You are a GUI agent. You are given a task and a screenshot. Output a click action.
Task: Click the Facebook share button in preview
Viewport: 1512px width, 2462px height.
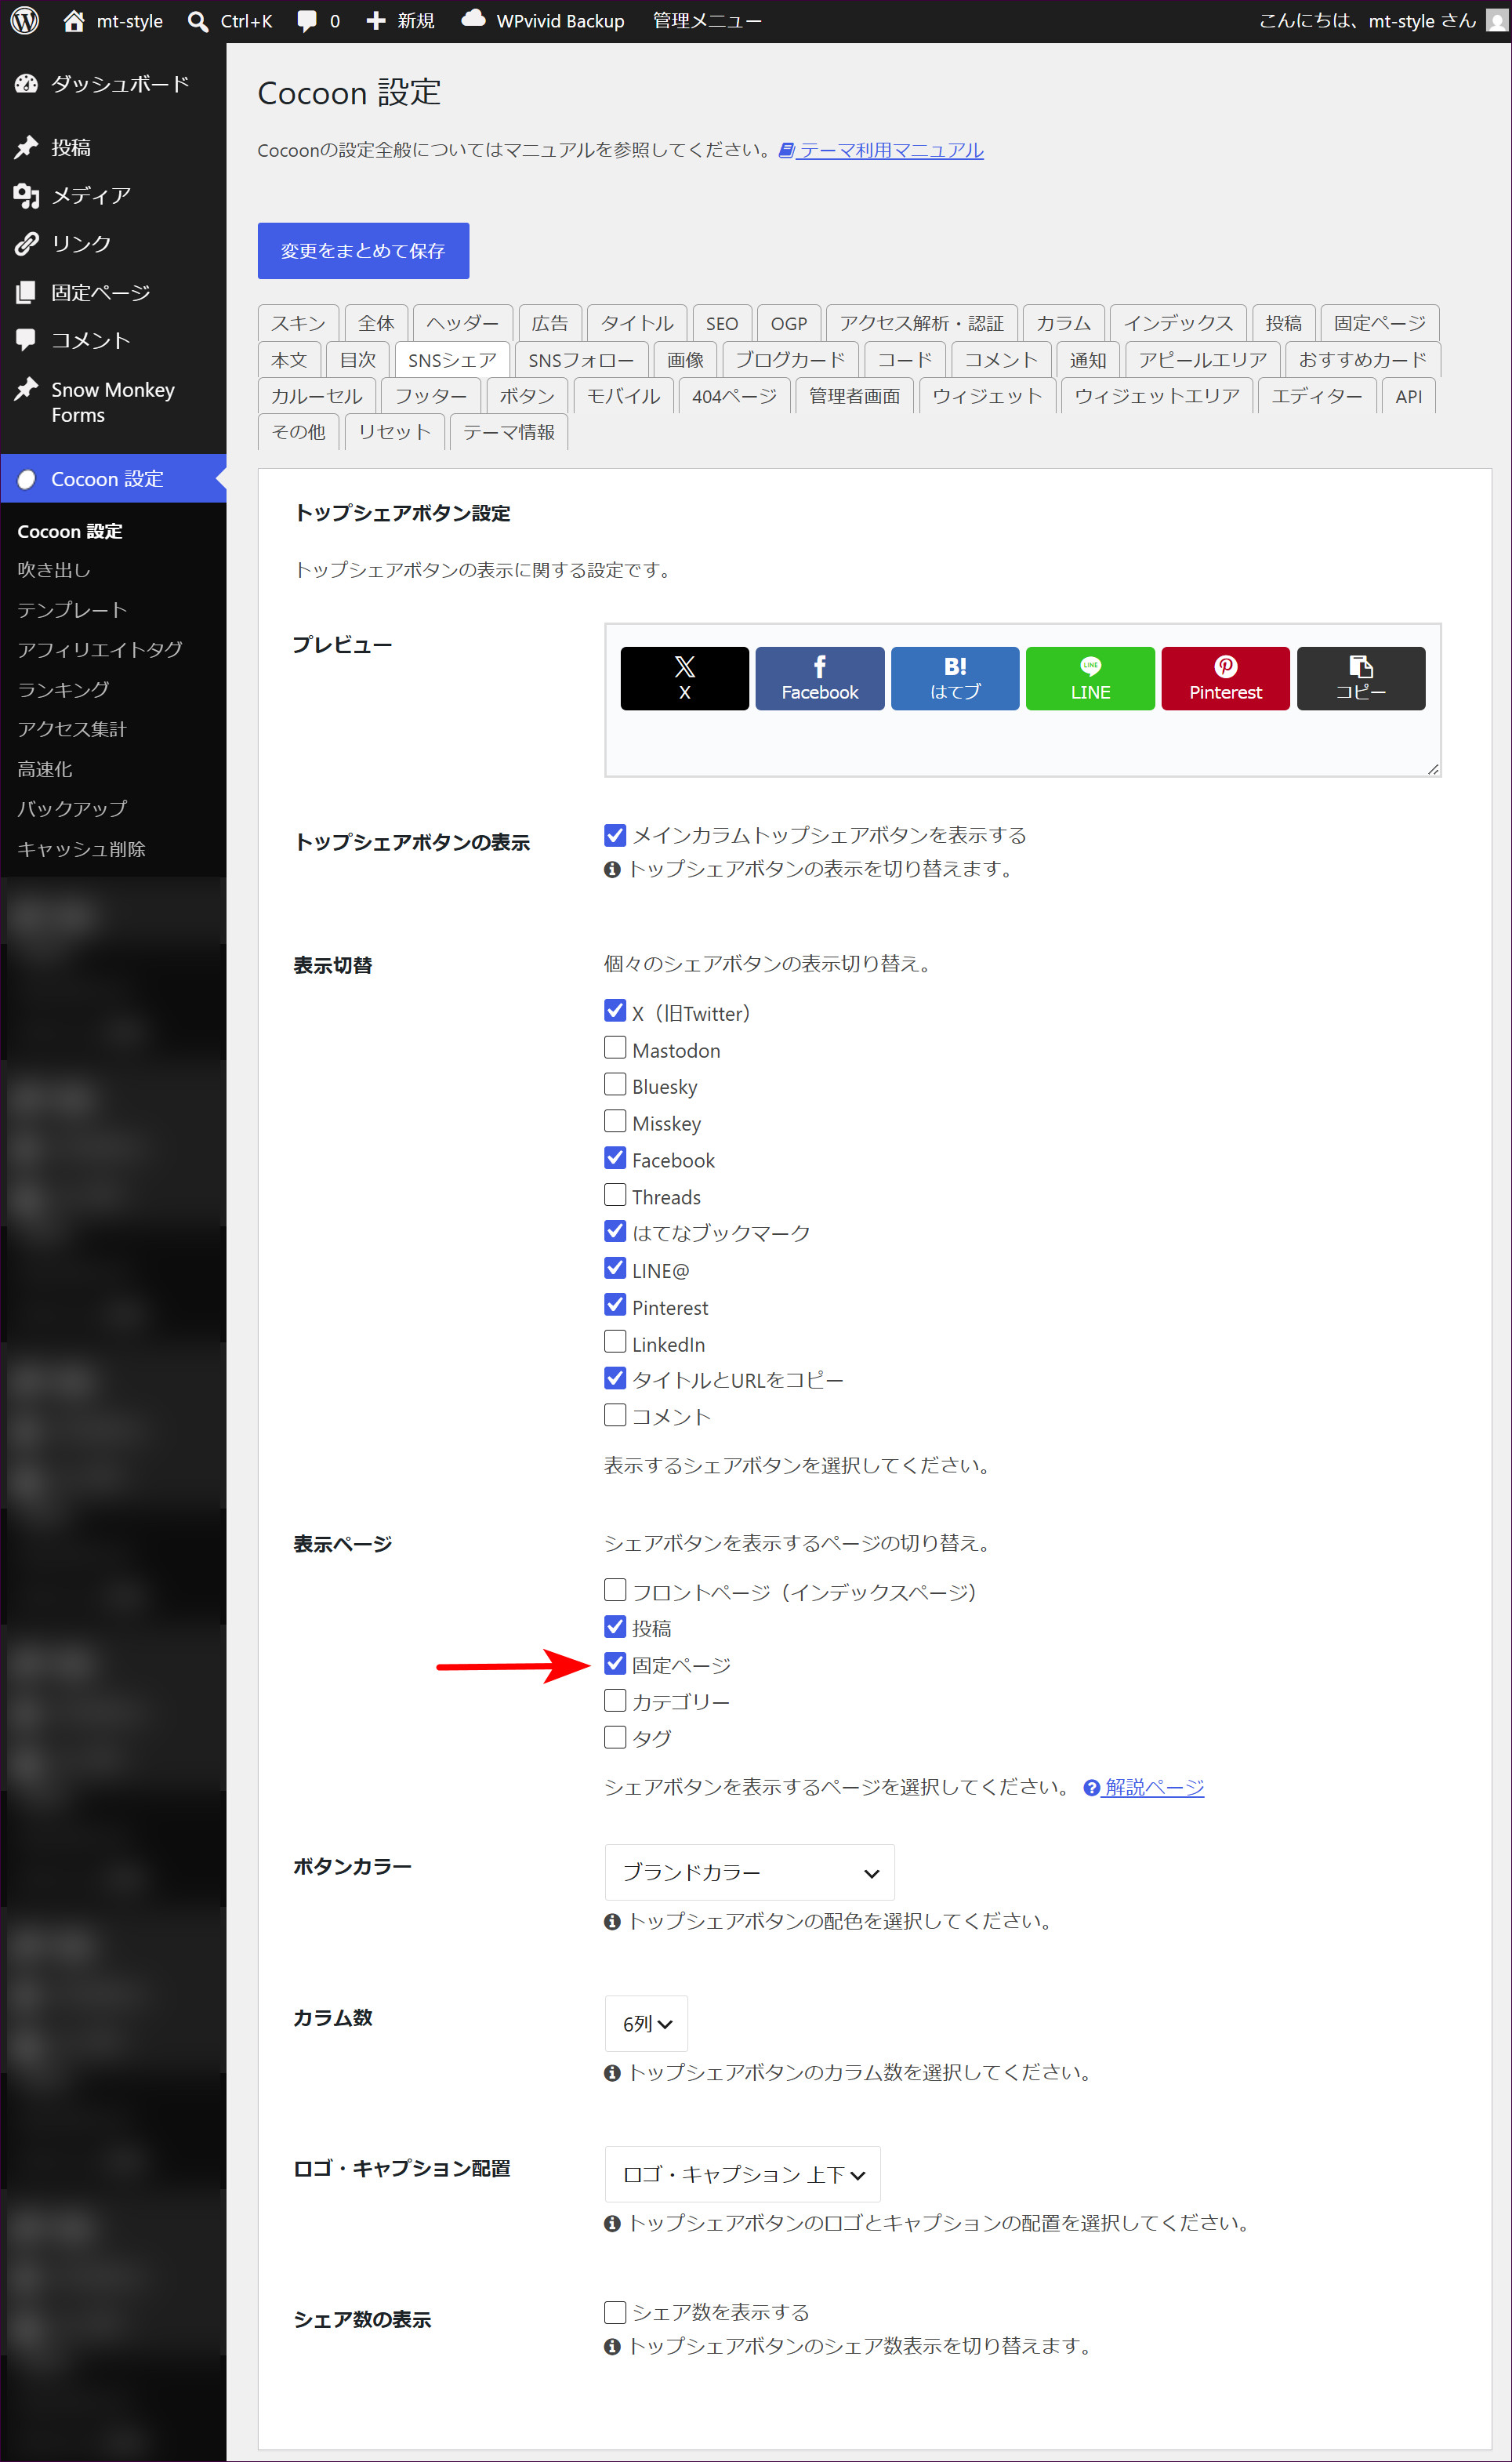(x=820, y=678)
